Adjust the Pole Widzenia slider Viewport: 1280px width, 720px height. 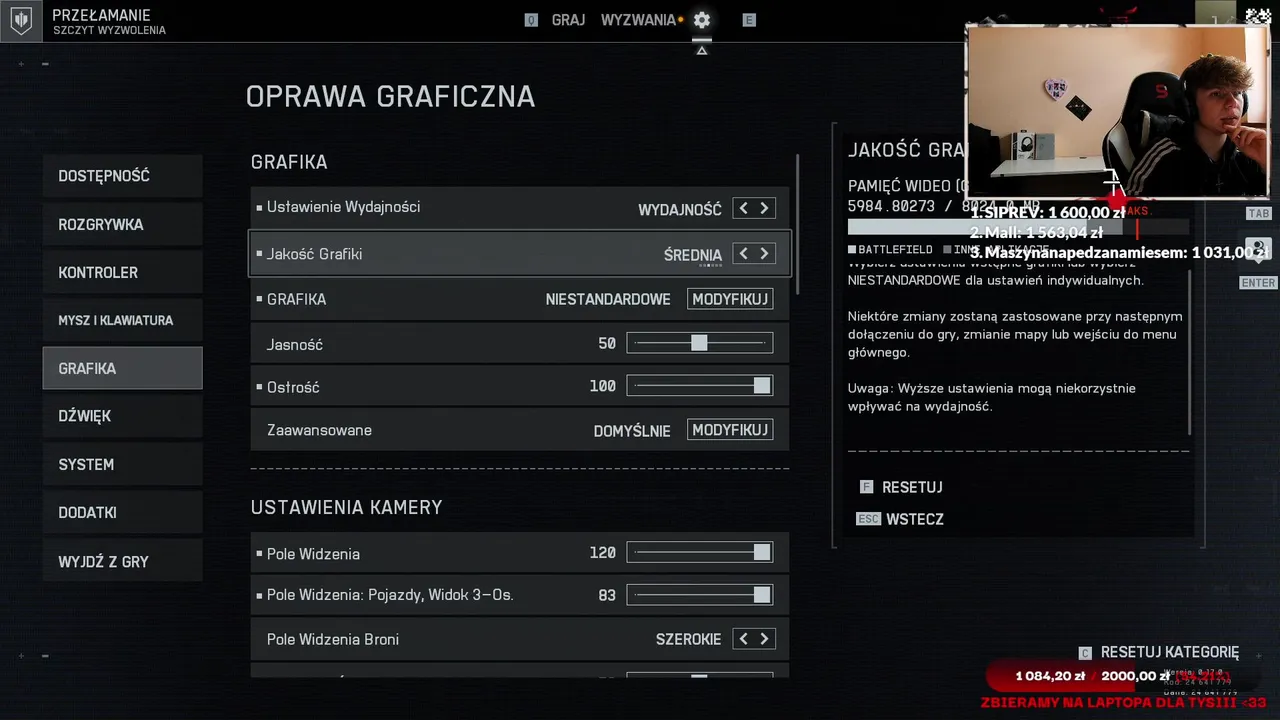(x=700, y=553)
